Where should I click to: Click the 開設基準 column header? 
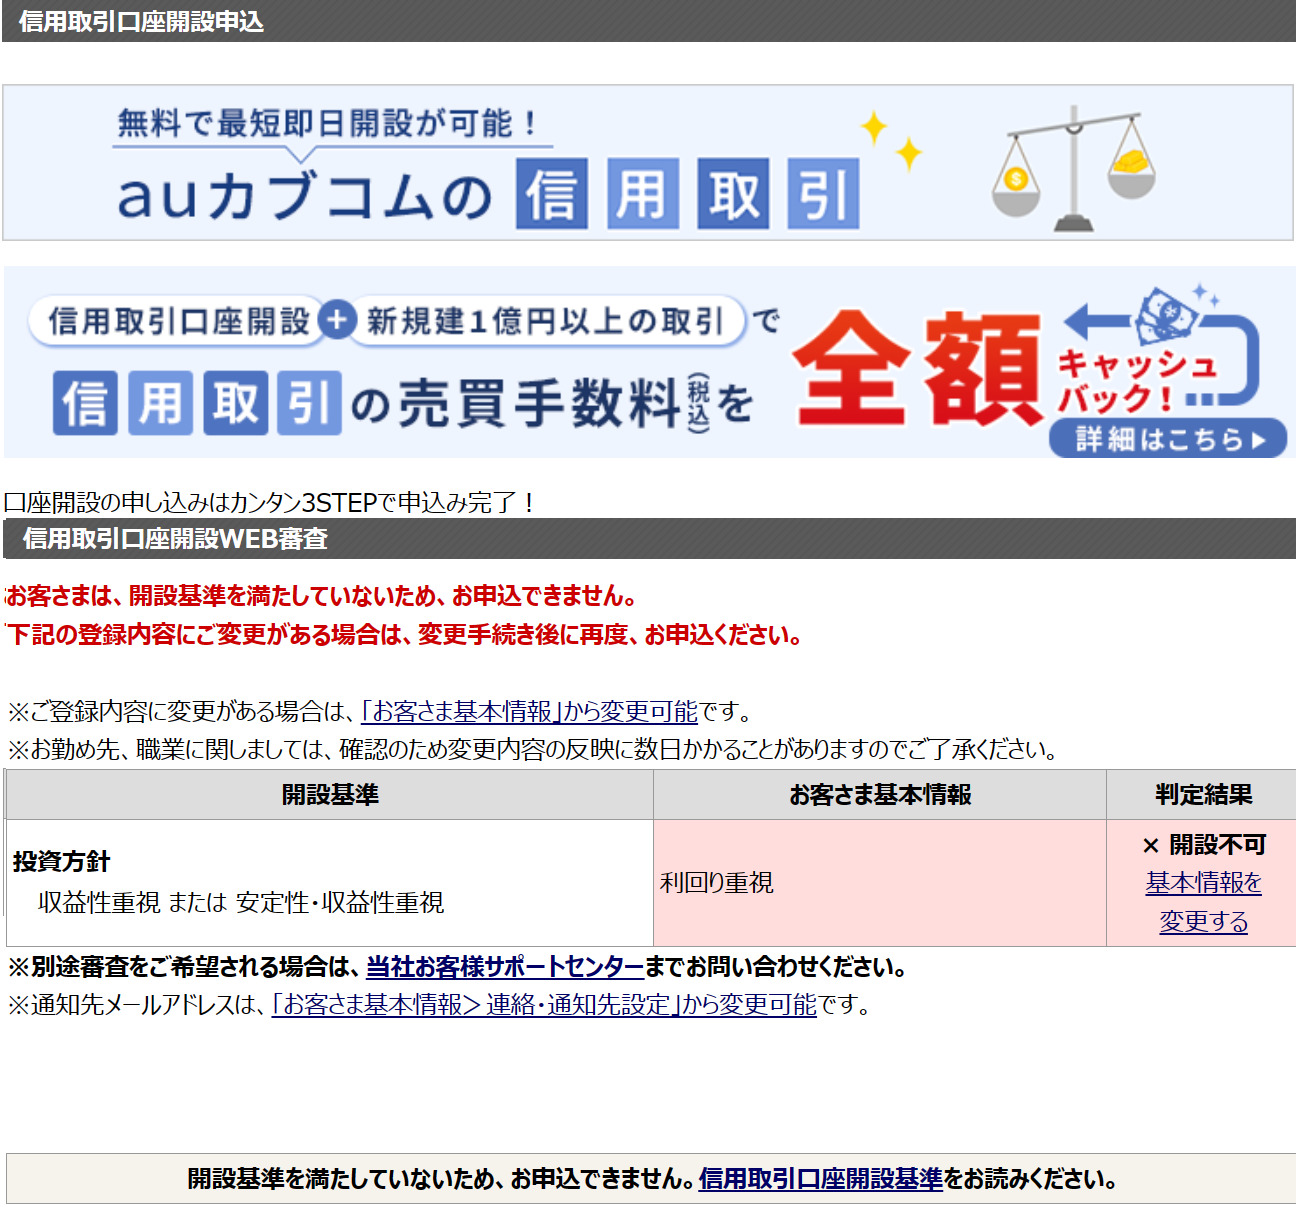coord(330,795)
